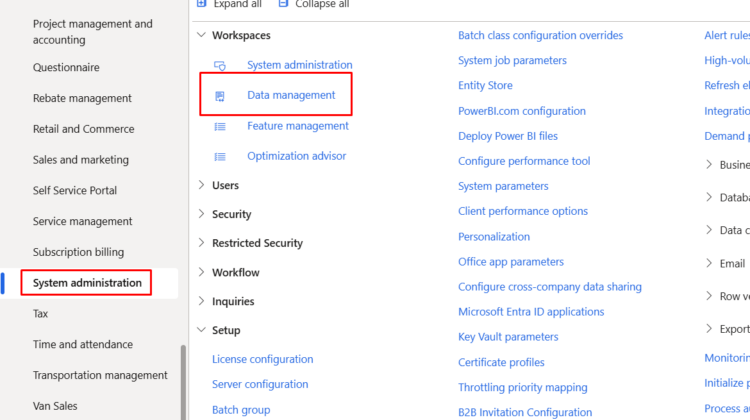
Task: Open Server configuration
Action: pos(260,384)
